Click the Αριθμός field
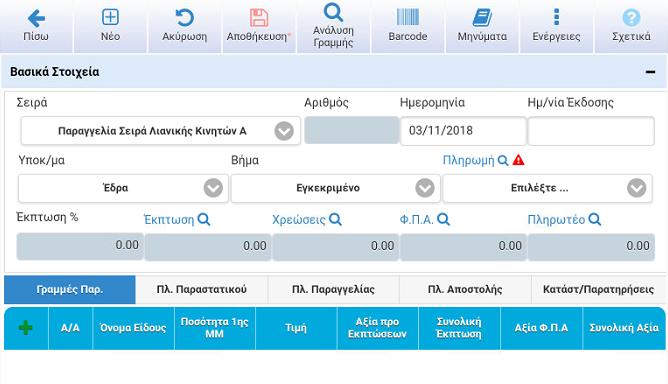The image size is (668, 384). coord(351,130)
